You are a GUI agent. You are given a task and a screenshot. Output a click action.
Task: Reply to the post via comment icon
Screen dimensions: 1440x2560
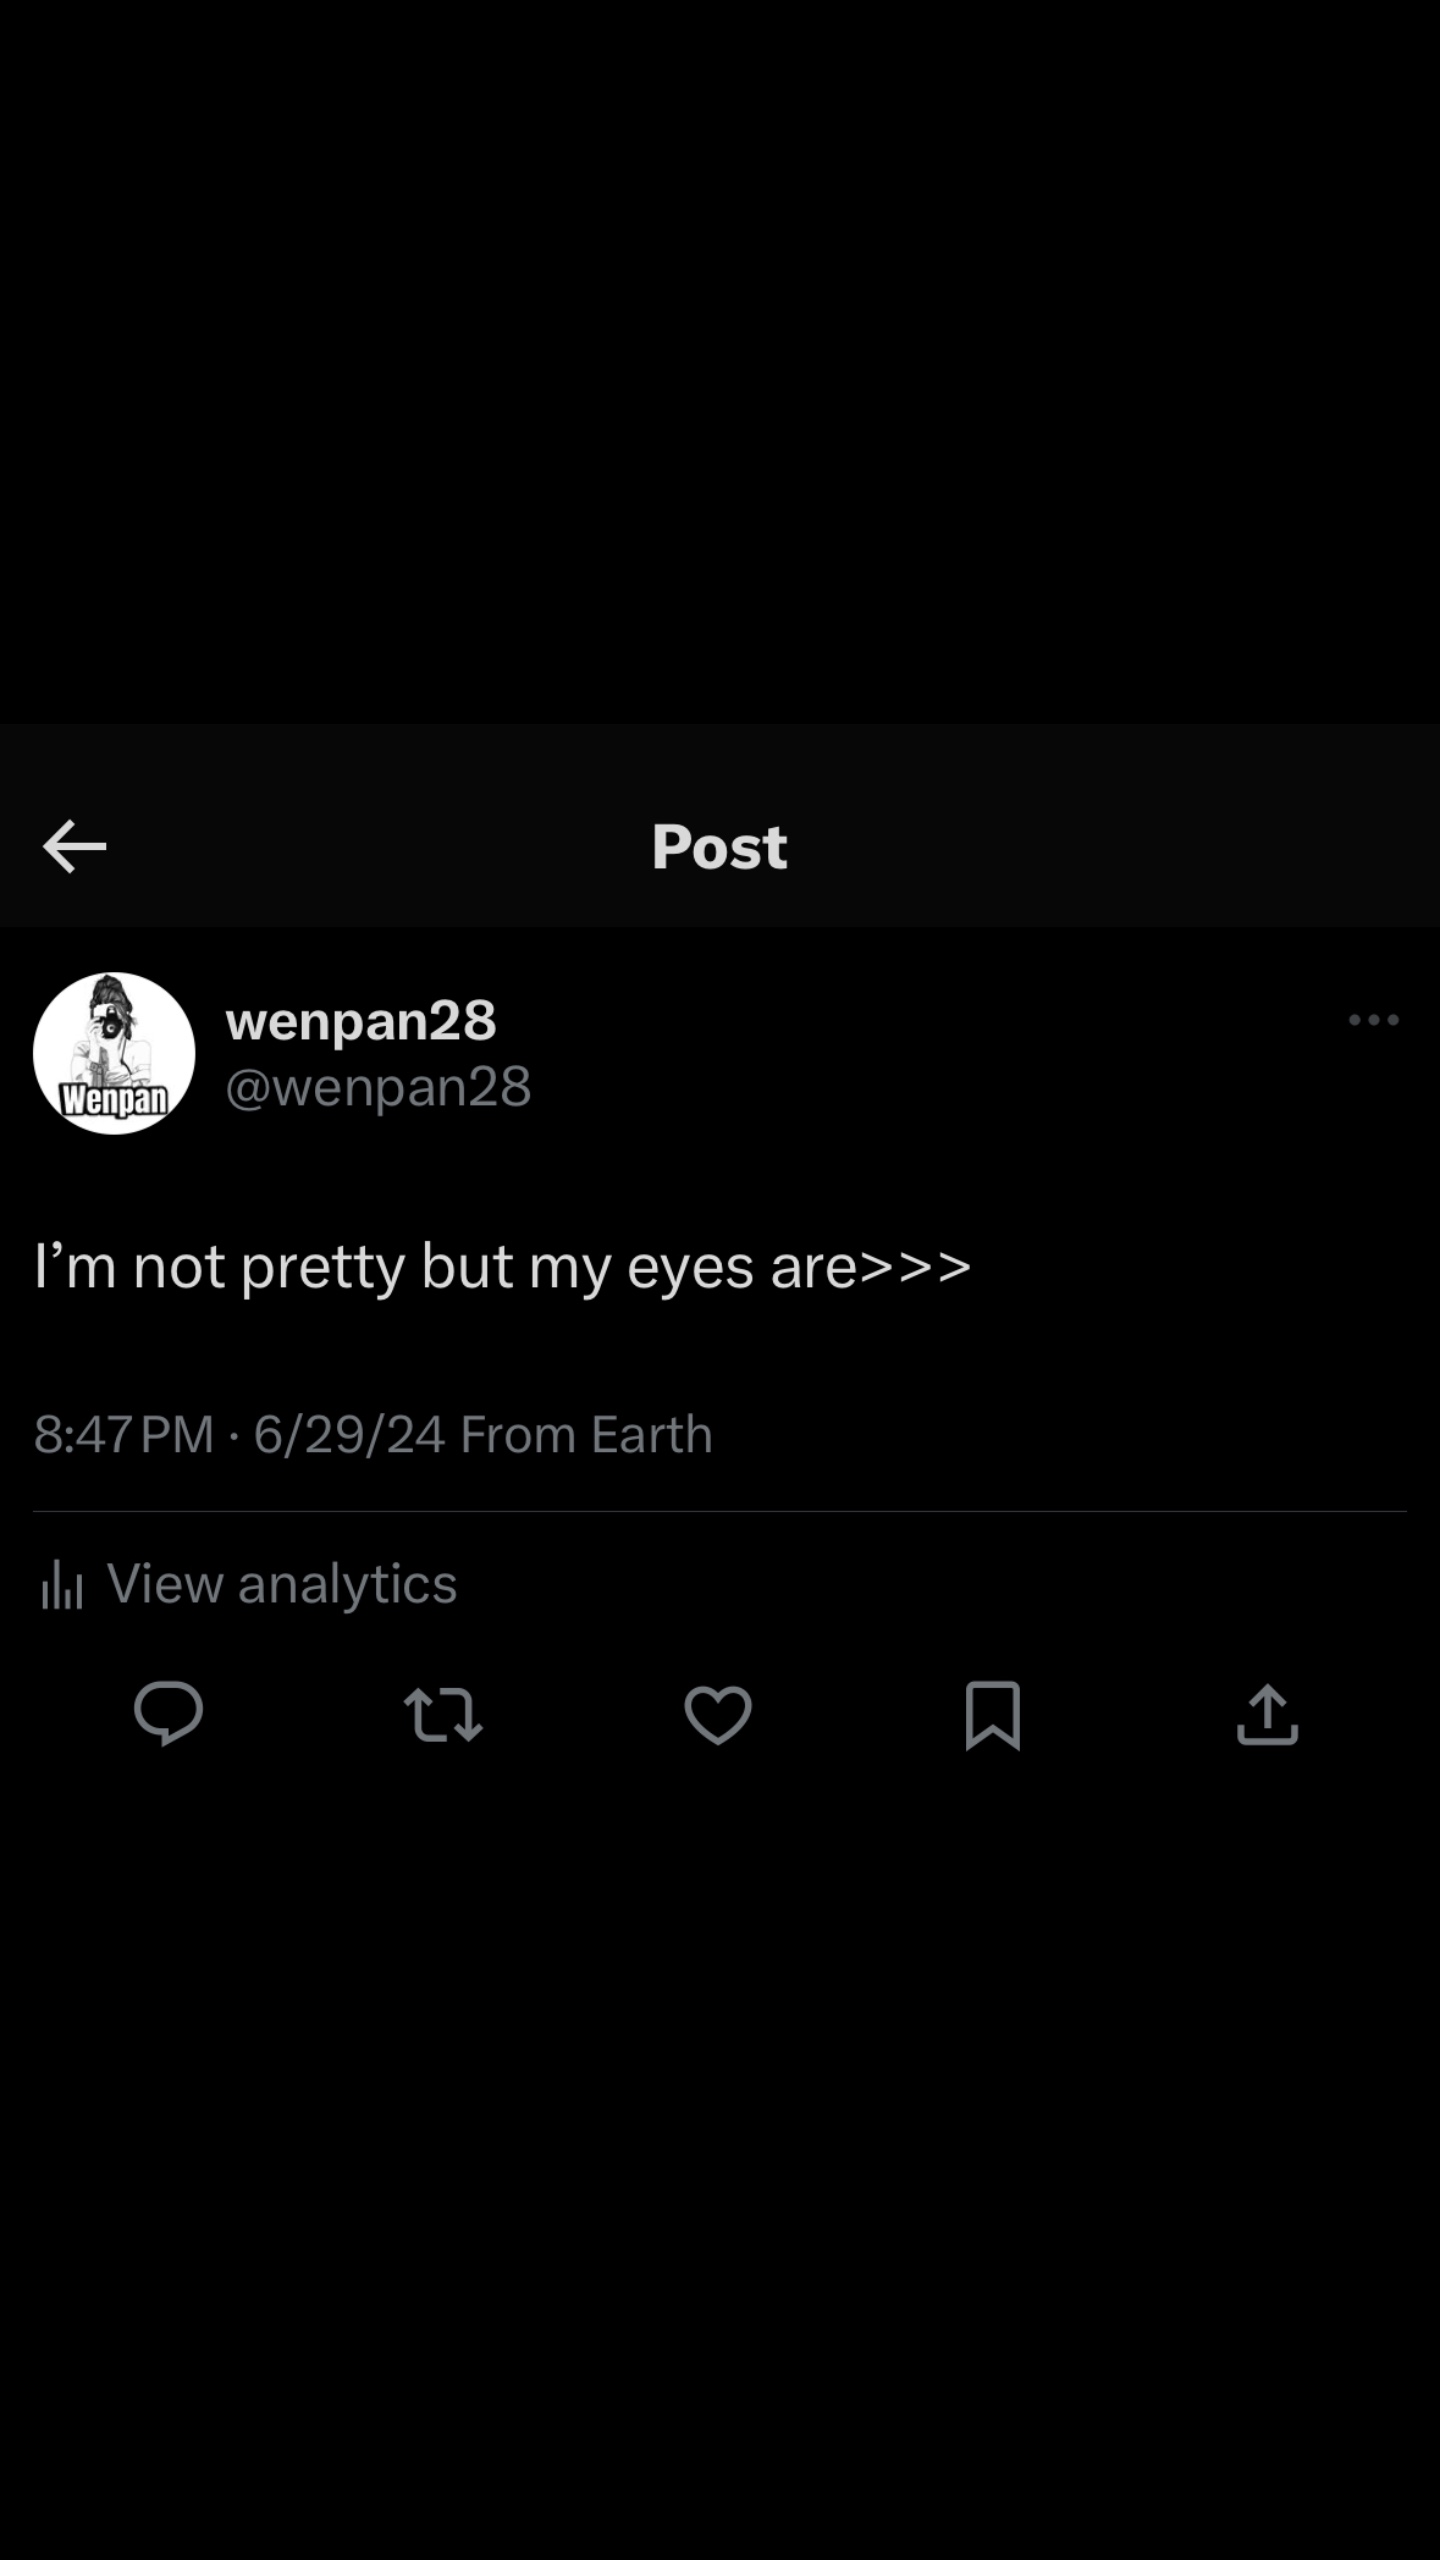168,1714
